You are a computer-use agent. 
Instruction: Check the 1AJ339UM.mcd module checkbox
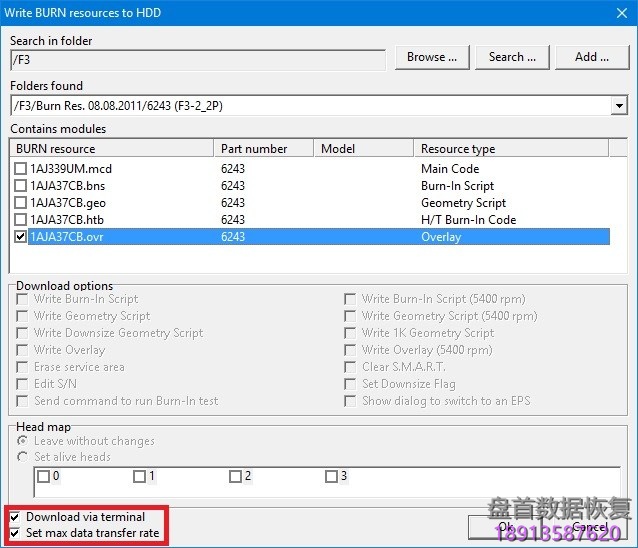tap(21, 169)
